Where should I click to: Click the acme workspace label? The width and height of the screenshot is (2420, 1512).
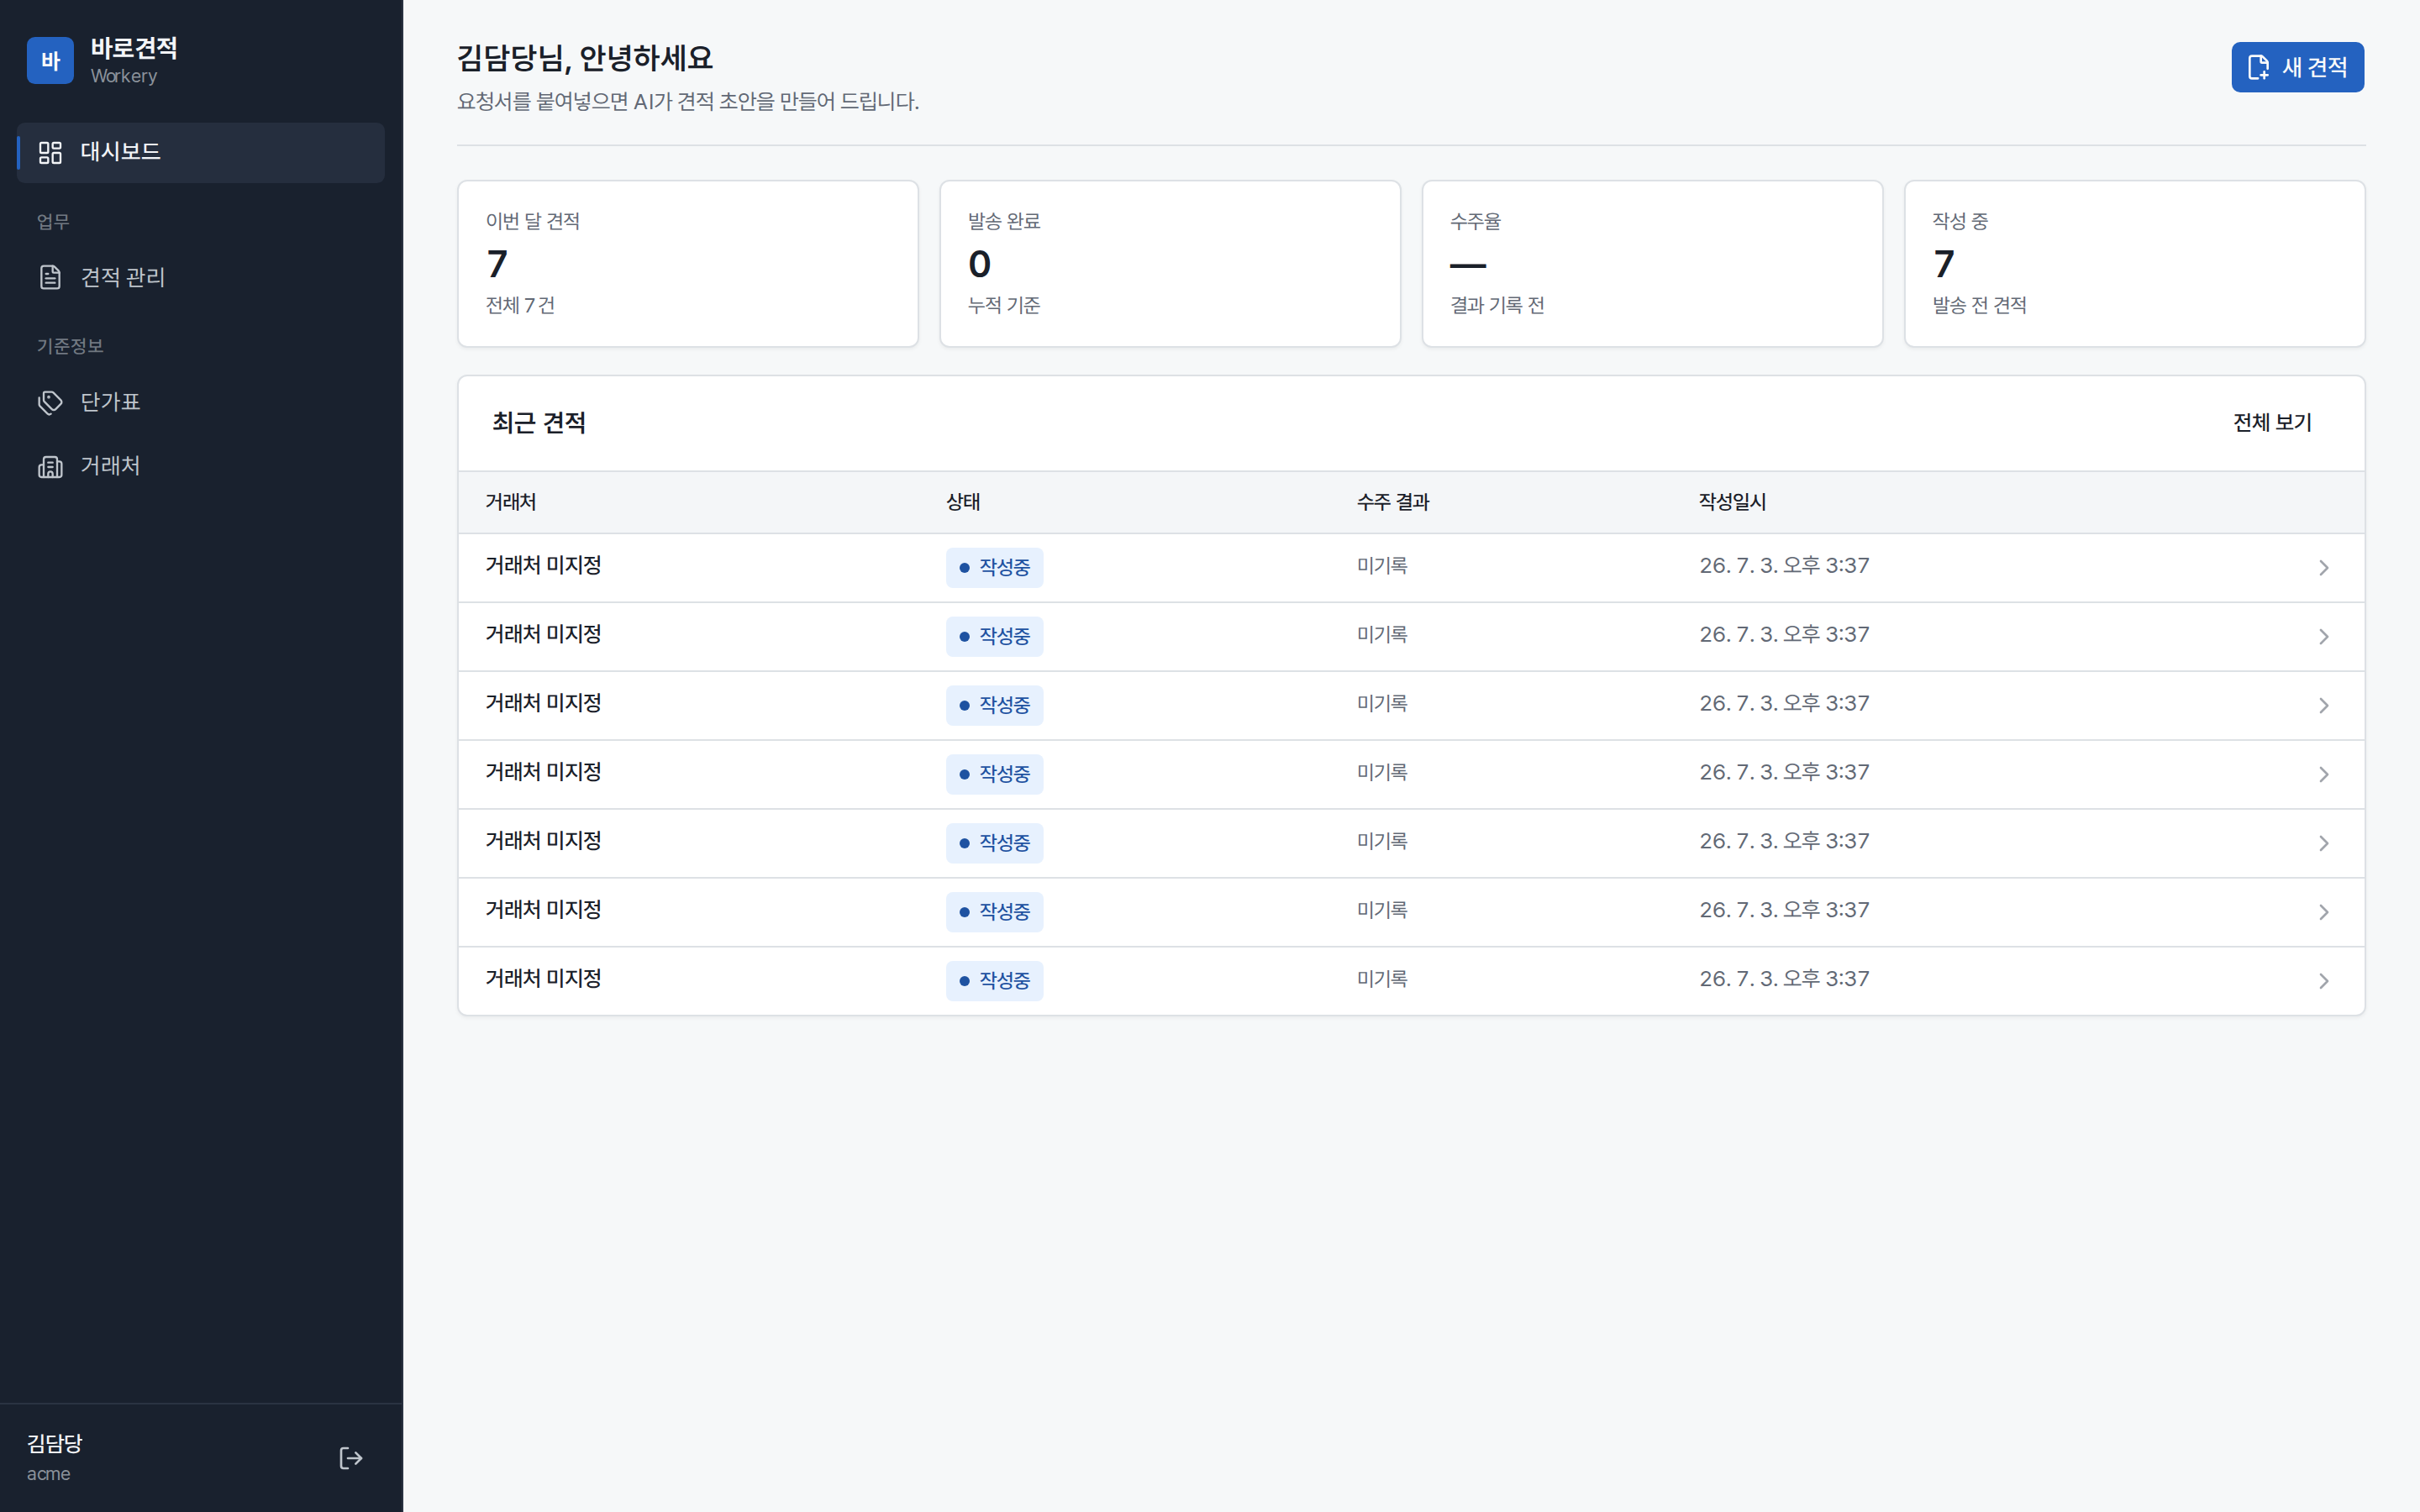48,1474
